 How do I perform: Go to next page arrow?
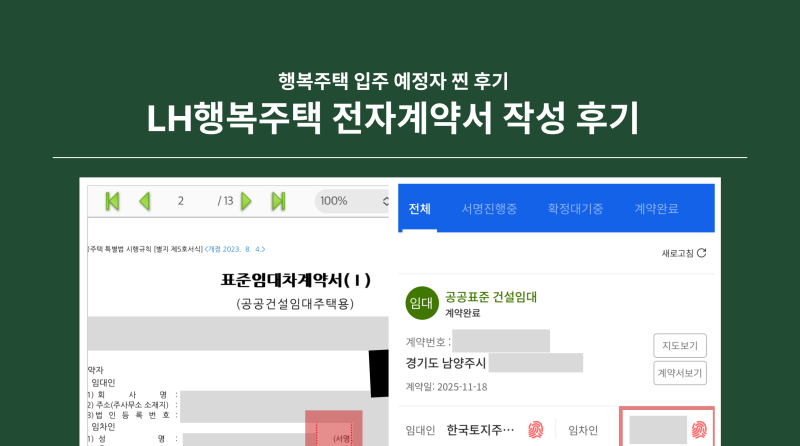click(x=246, y=201)
